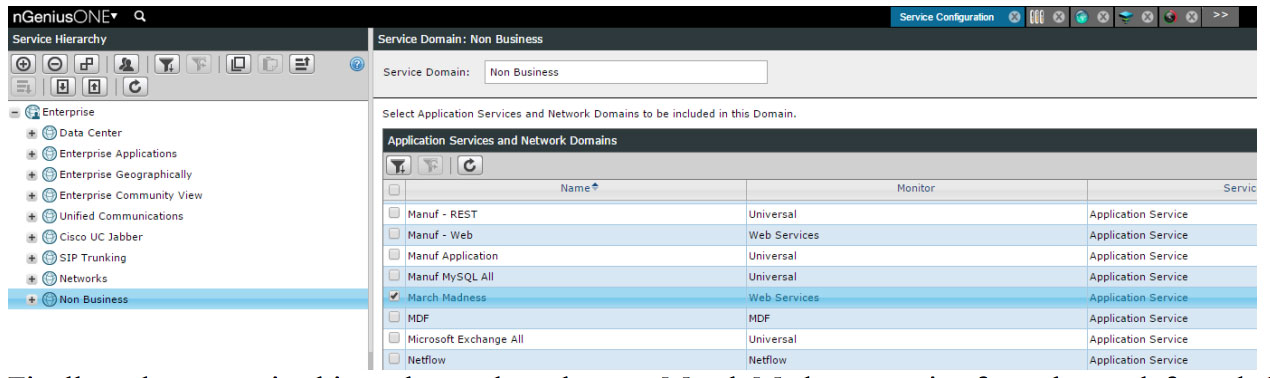Select the Data Center tree item

pos(90,133)
